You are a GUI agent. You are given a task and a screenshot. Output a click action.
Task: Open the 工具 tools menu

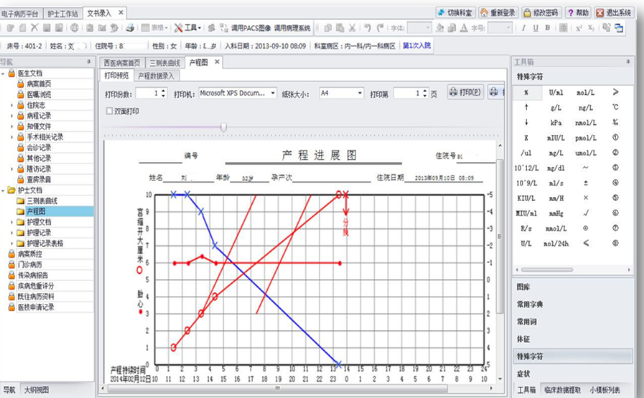tap(188, 28)
